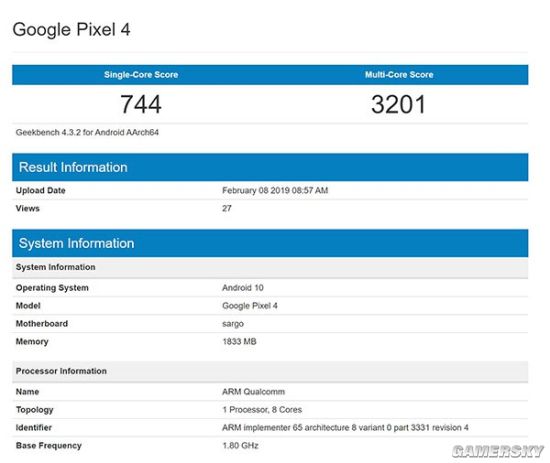Screen dimensions: 550x463
Task: Click the 744 single-core score value
Action: (x=141, y=104)
